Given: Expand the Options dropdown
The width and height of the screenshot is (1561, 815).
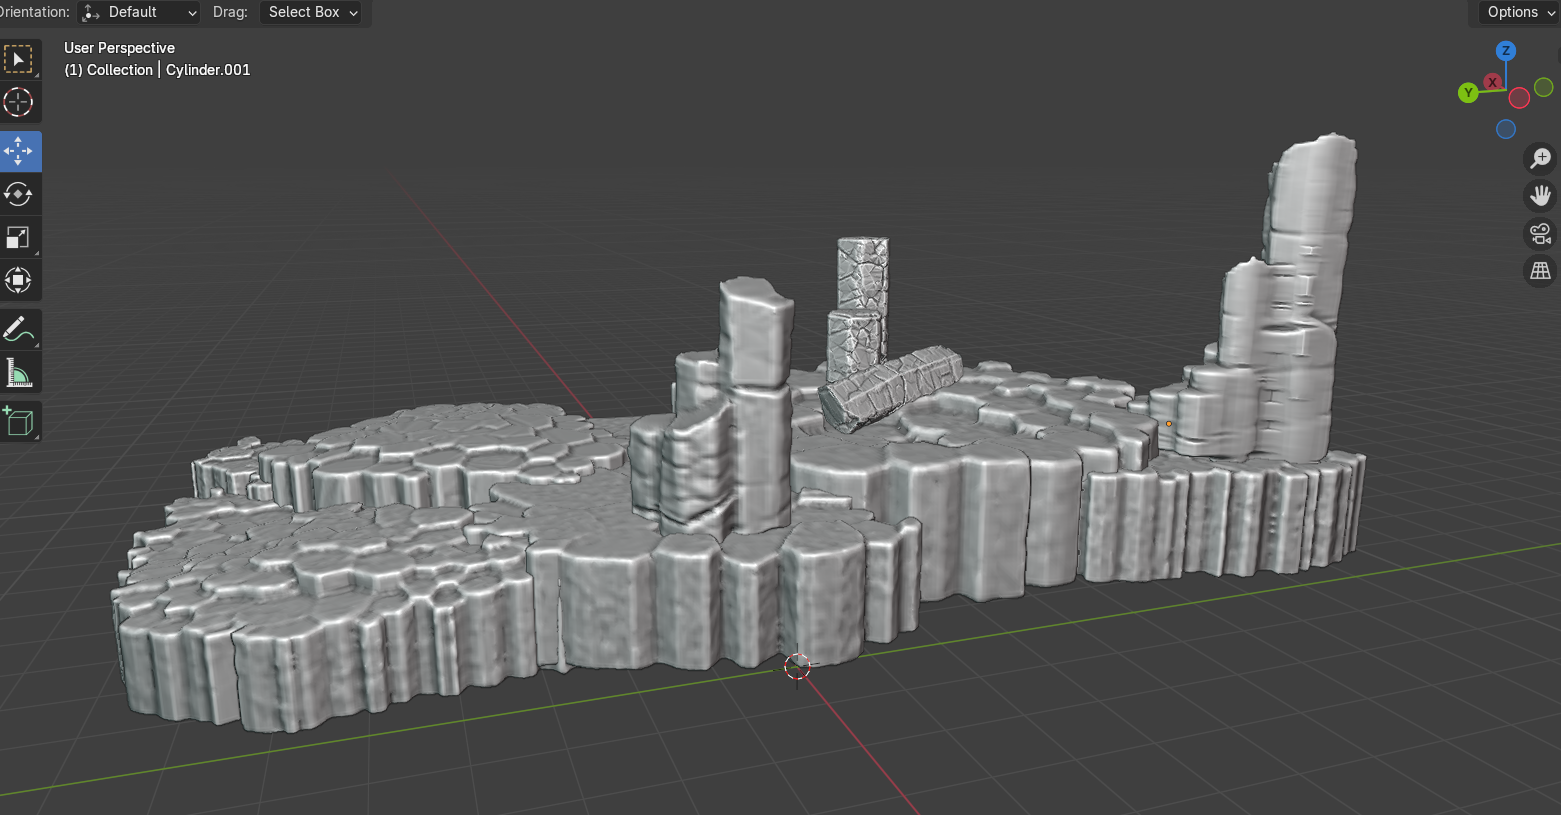Looking at the screenshot, I should [x=1520, y=12].
